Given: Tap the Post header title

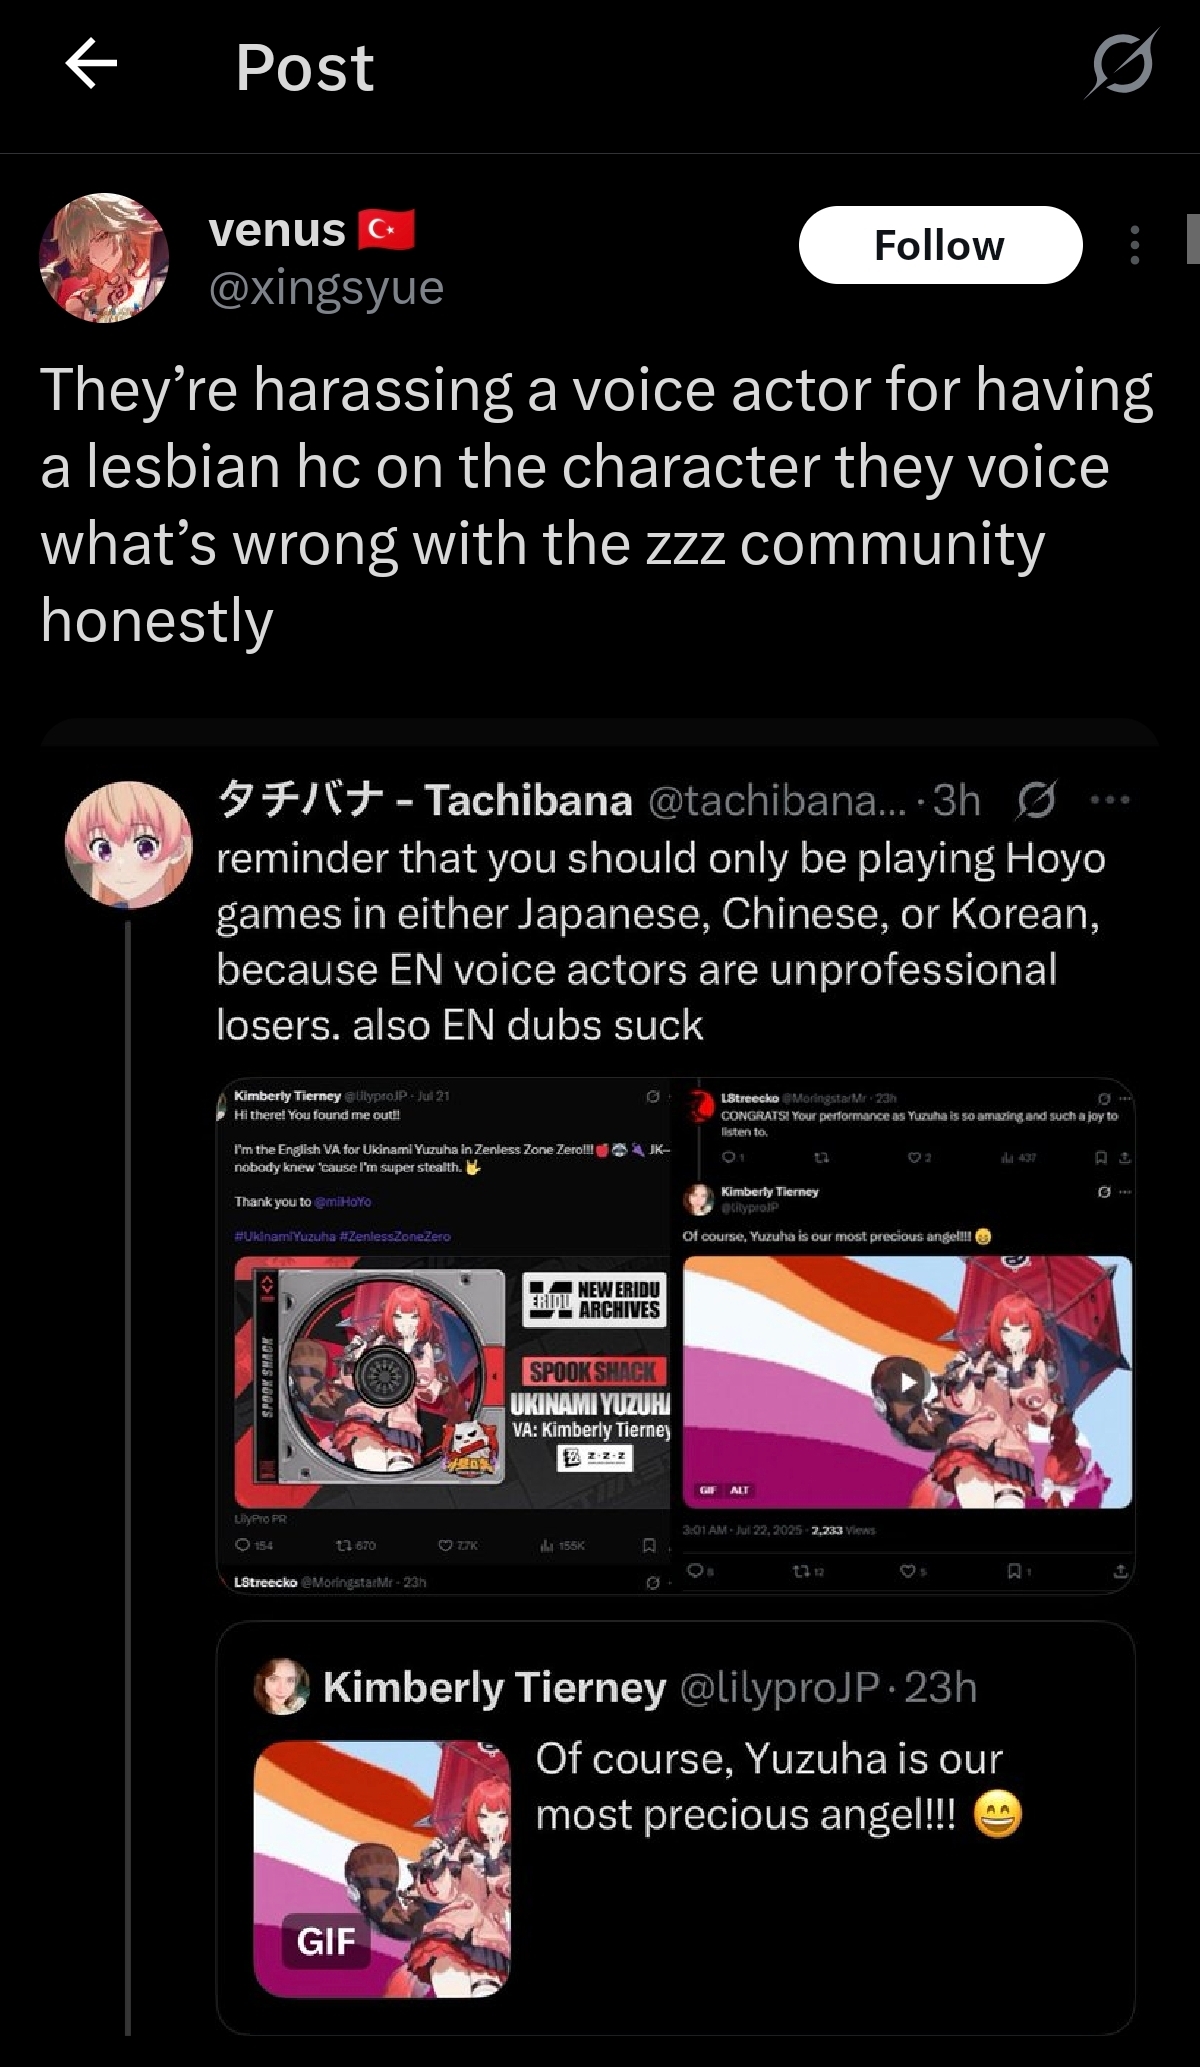Looking at the screenshot, I should coord(304,67).
